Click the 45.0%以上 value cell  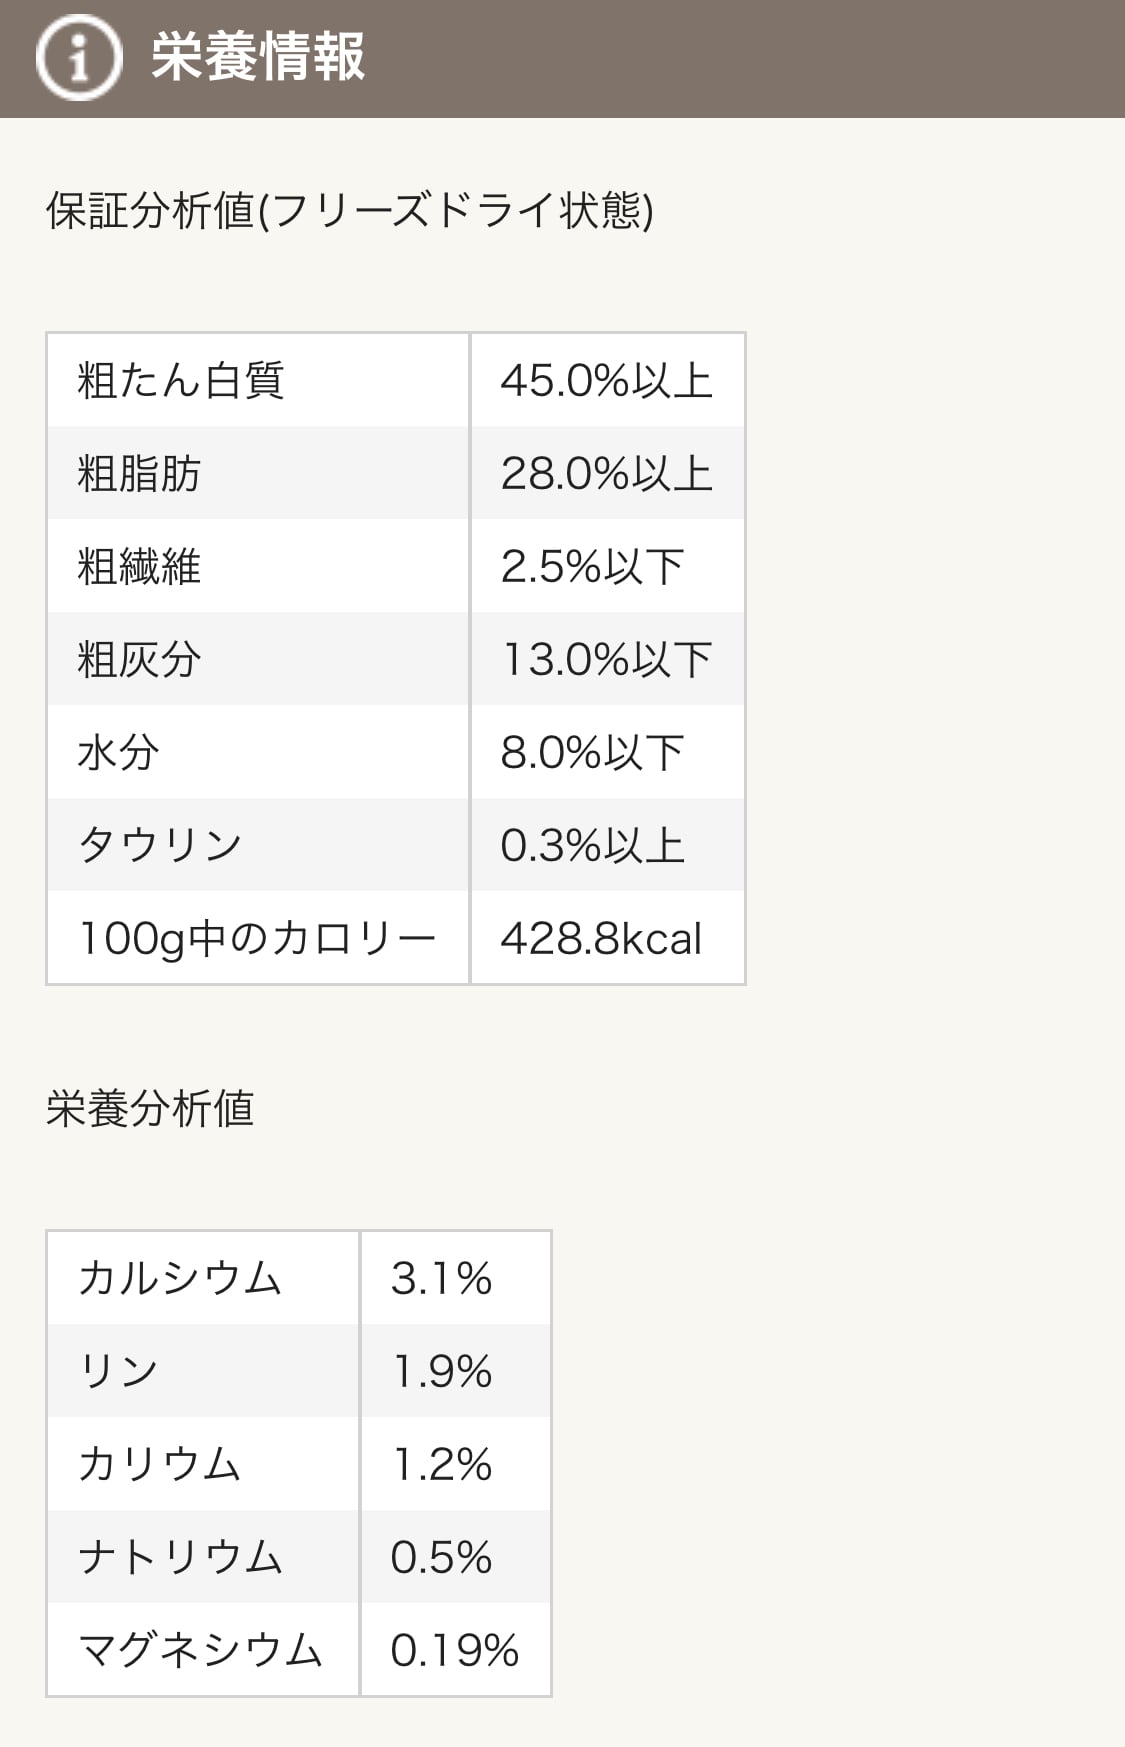606,381
